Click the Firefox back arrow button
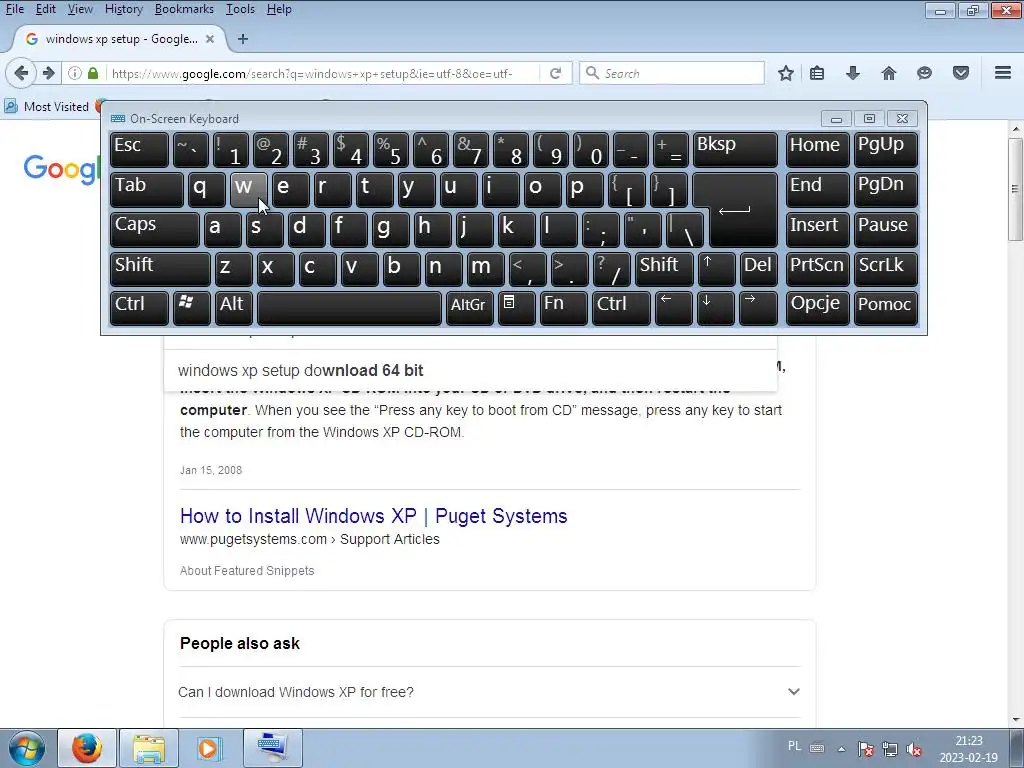This screenshot has height=768, width=1024. [21, 73]
